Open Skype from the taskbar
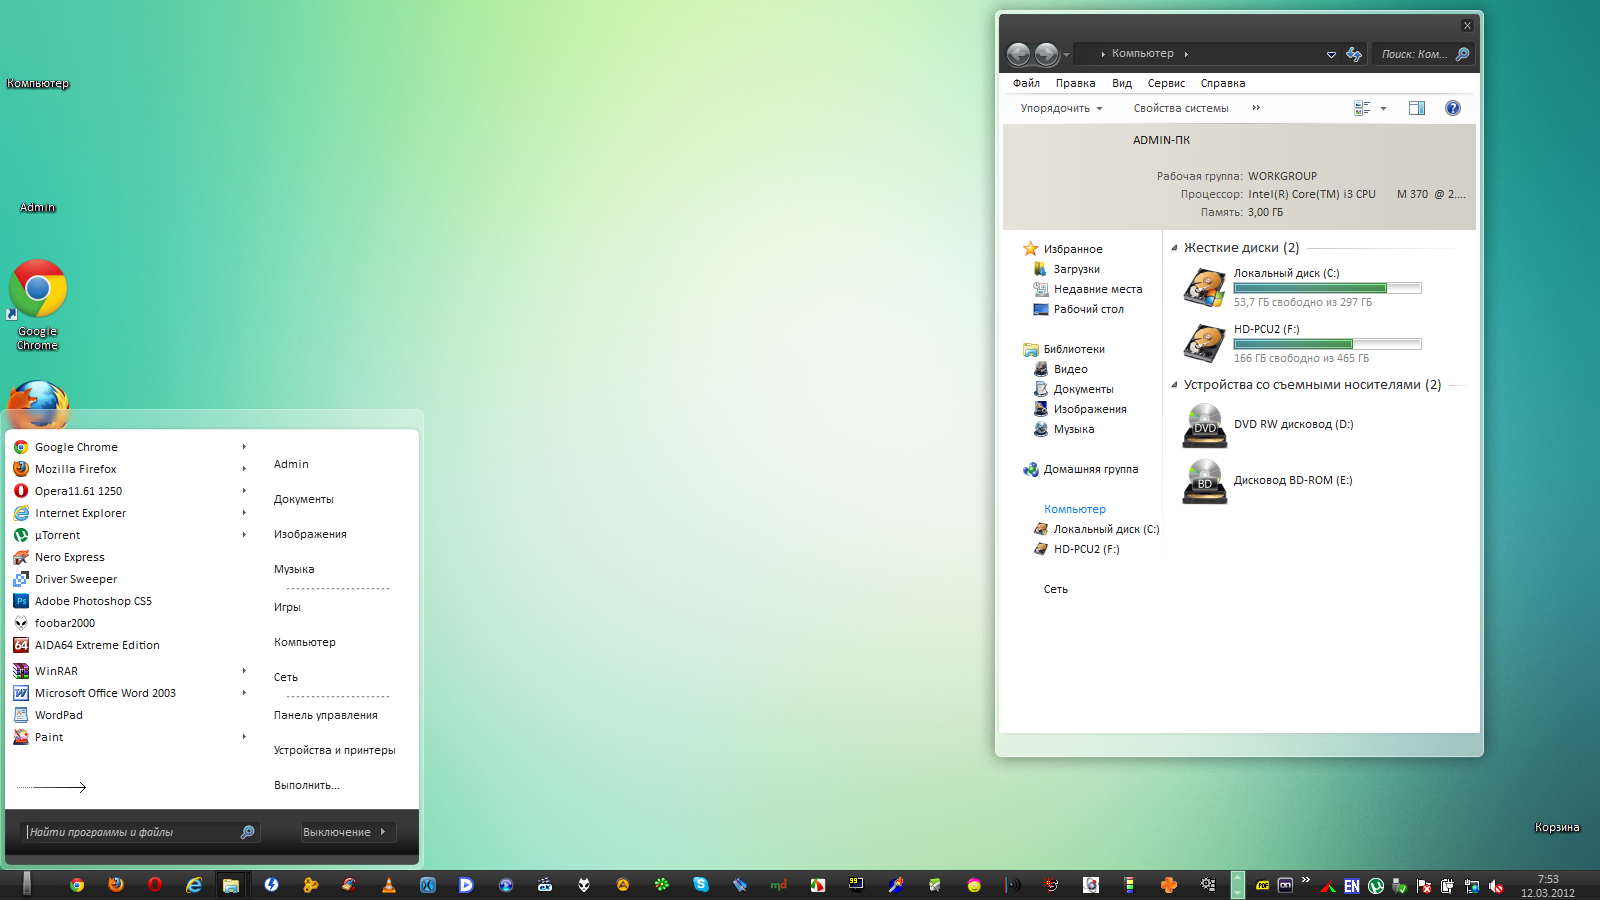 (x=701, y=885)
